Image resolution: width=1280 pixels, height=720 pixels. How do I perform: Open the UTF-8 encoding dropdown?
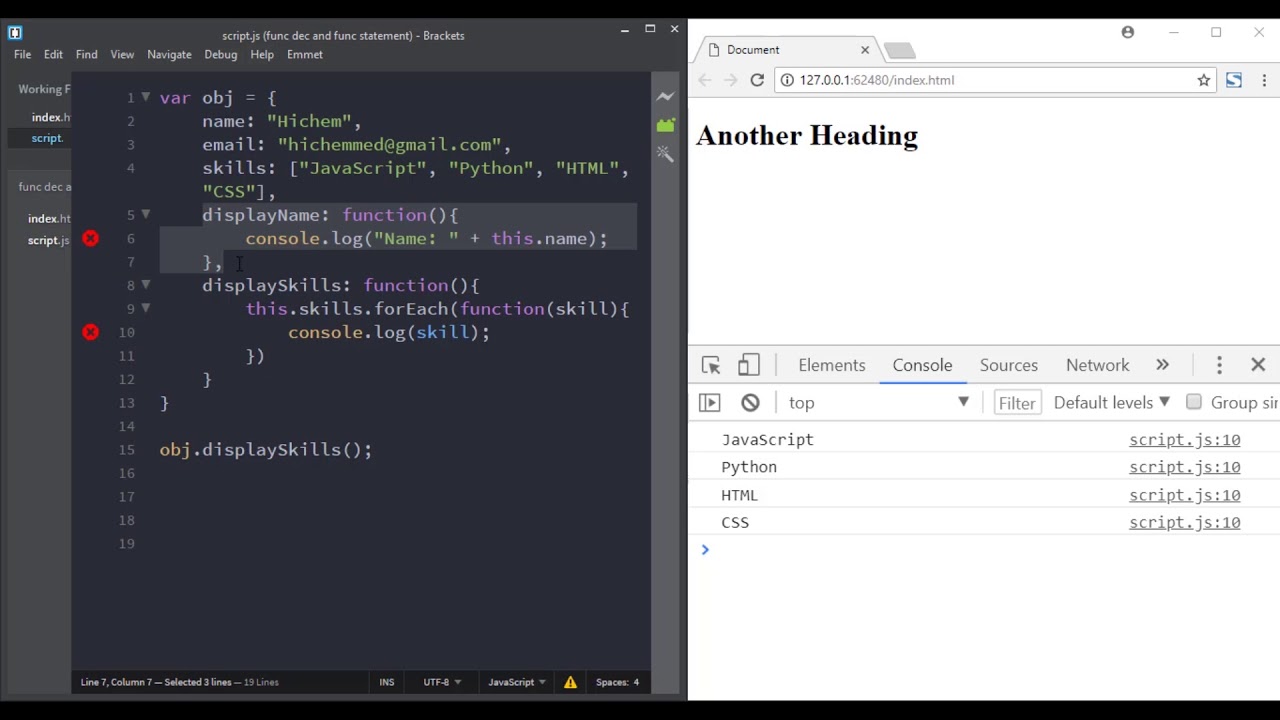(x=442, y=682)
